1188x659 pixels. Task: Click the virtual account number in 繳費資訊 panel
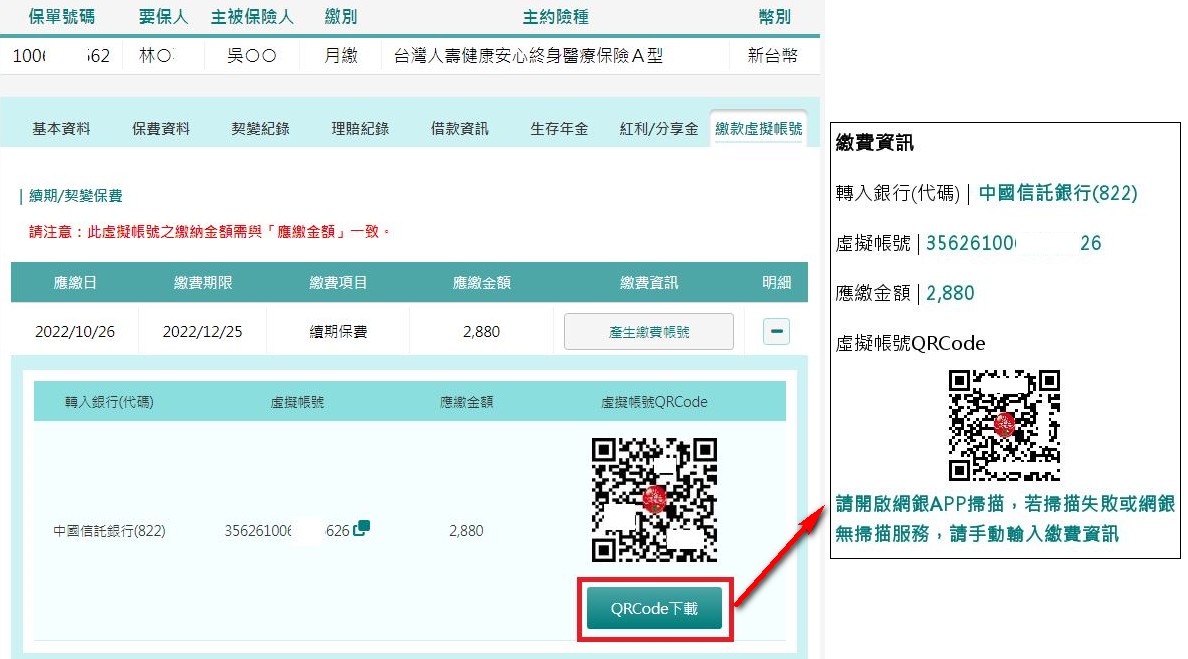coord(1014,243)
